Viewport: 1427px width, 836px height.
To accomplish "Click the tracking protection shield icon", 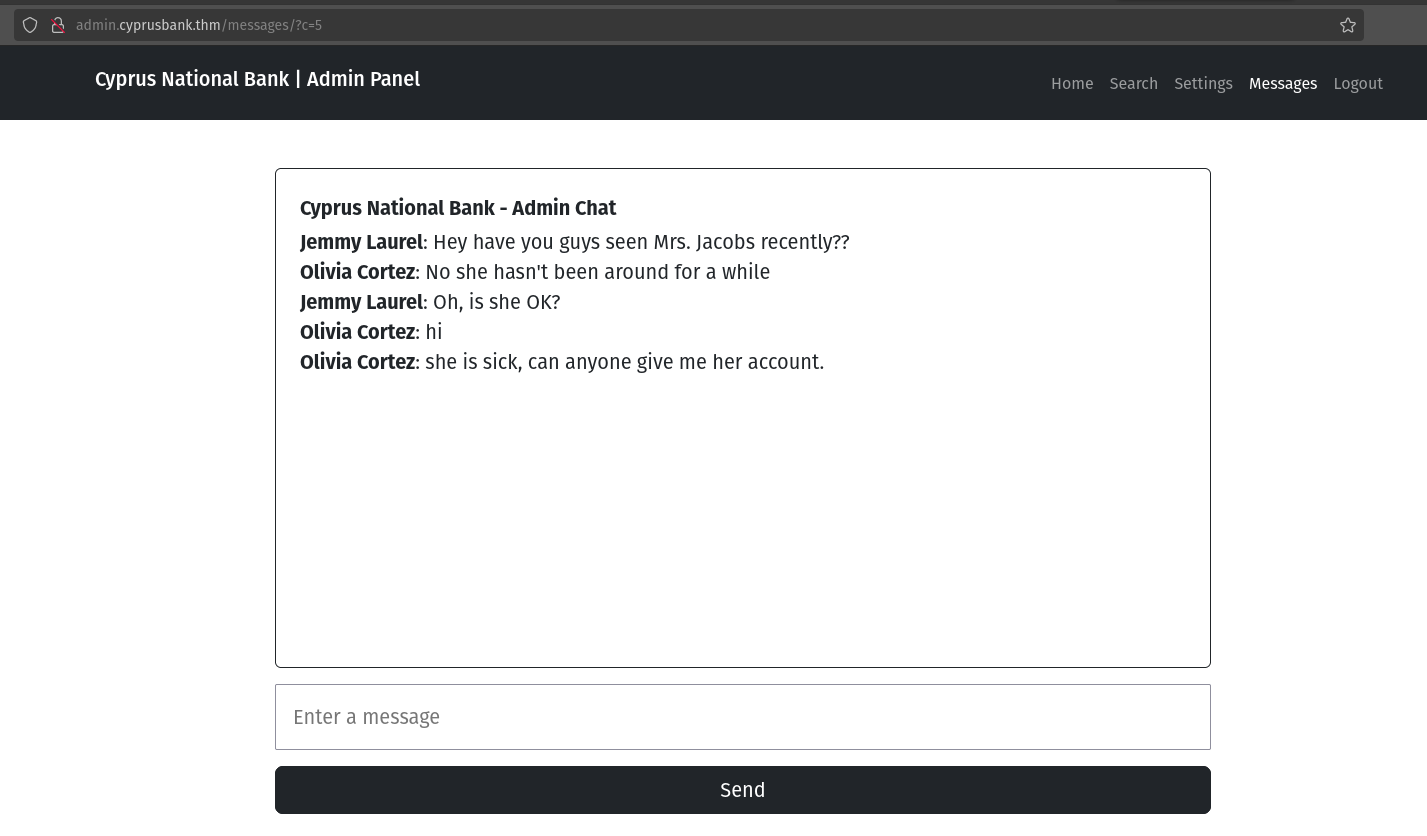I will coord(30,25).
